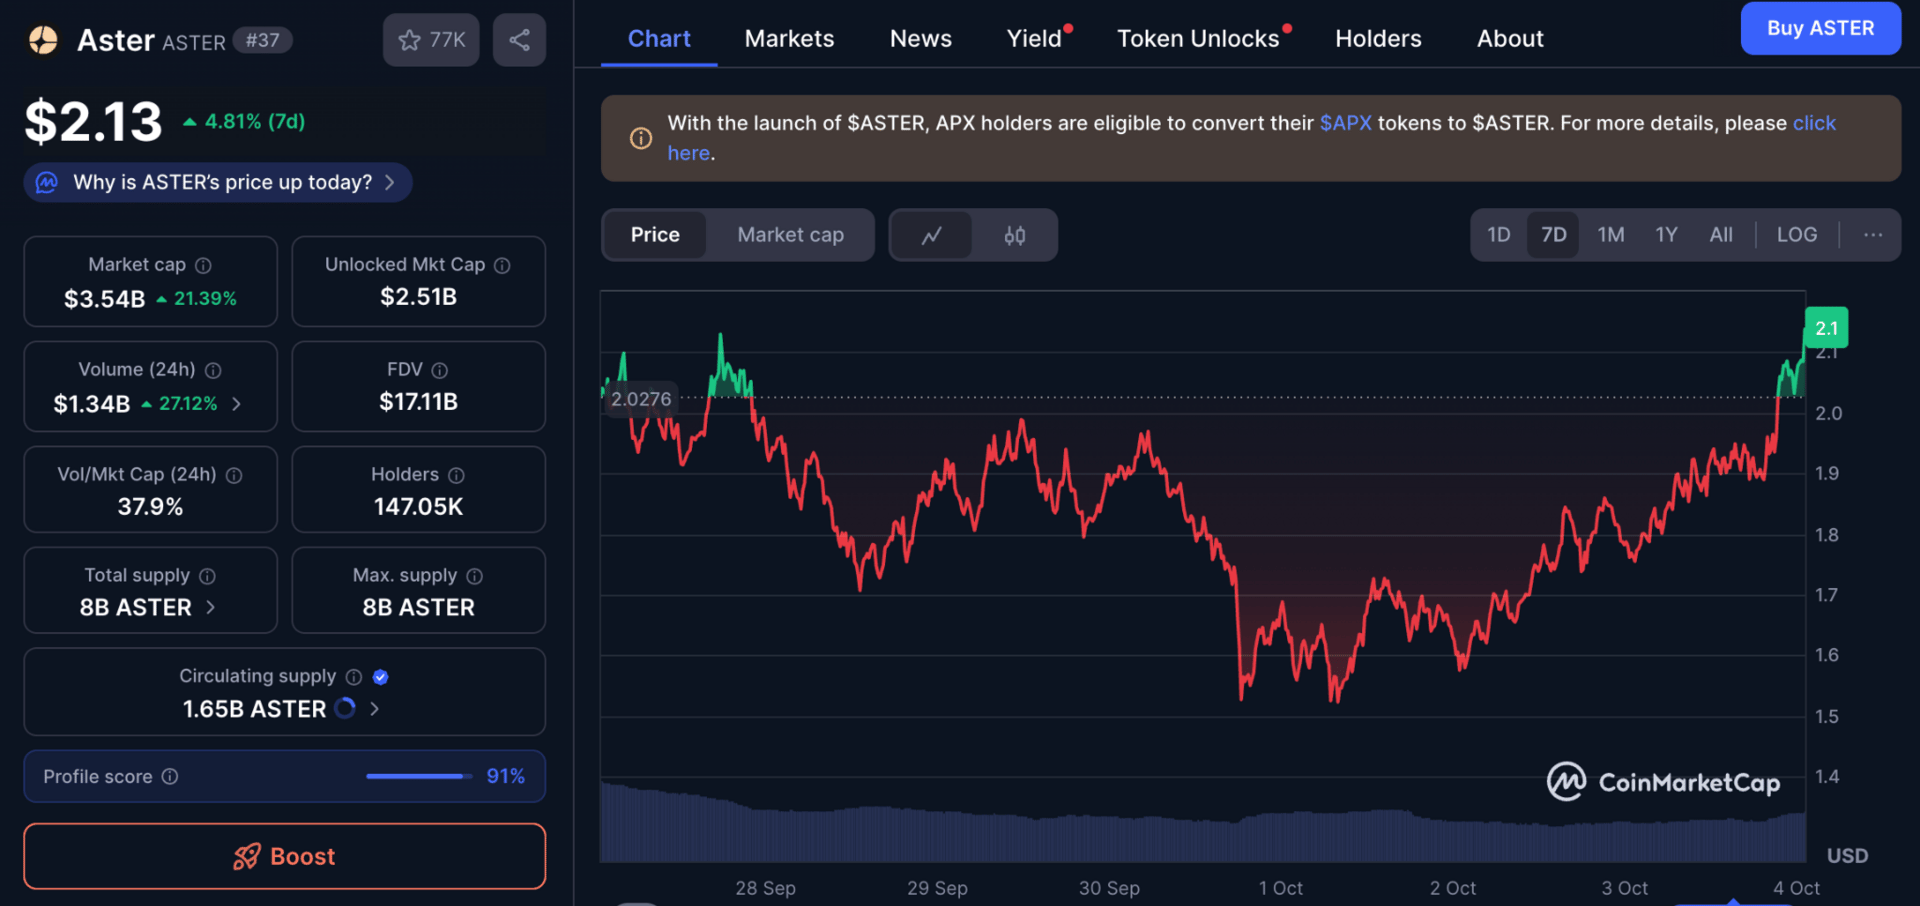Click the rocket icon on Boost button
Image resolution: width=1920 pixels, height=906 pixels.
tap(246, 856)
